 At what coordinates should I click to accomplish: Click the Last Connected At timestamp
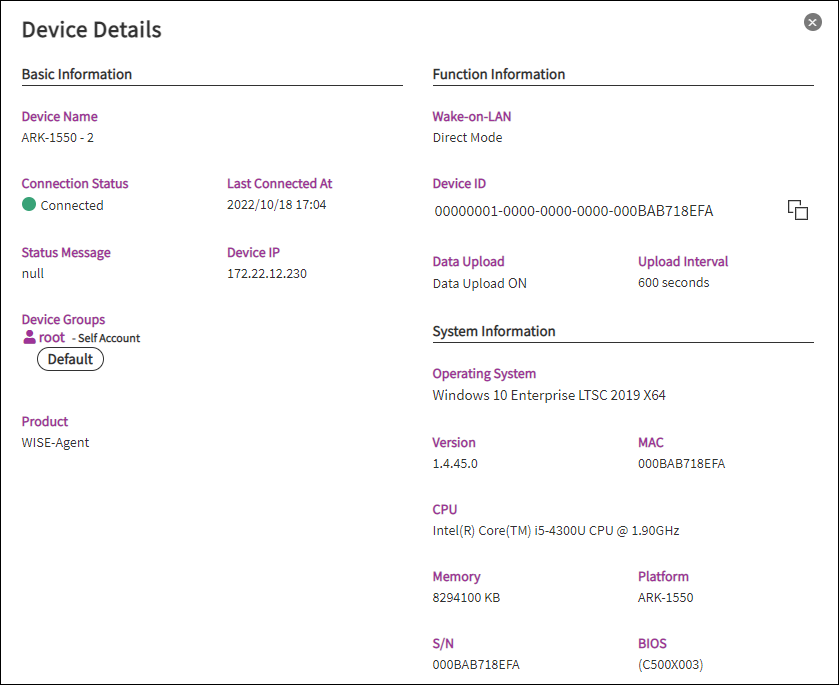(276, 205)
